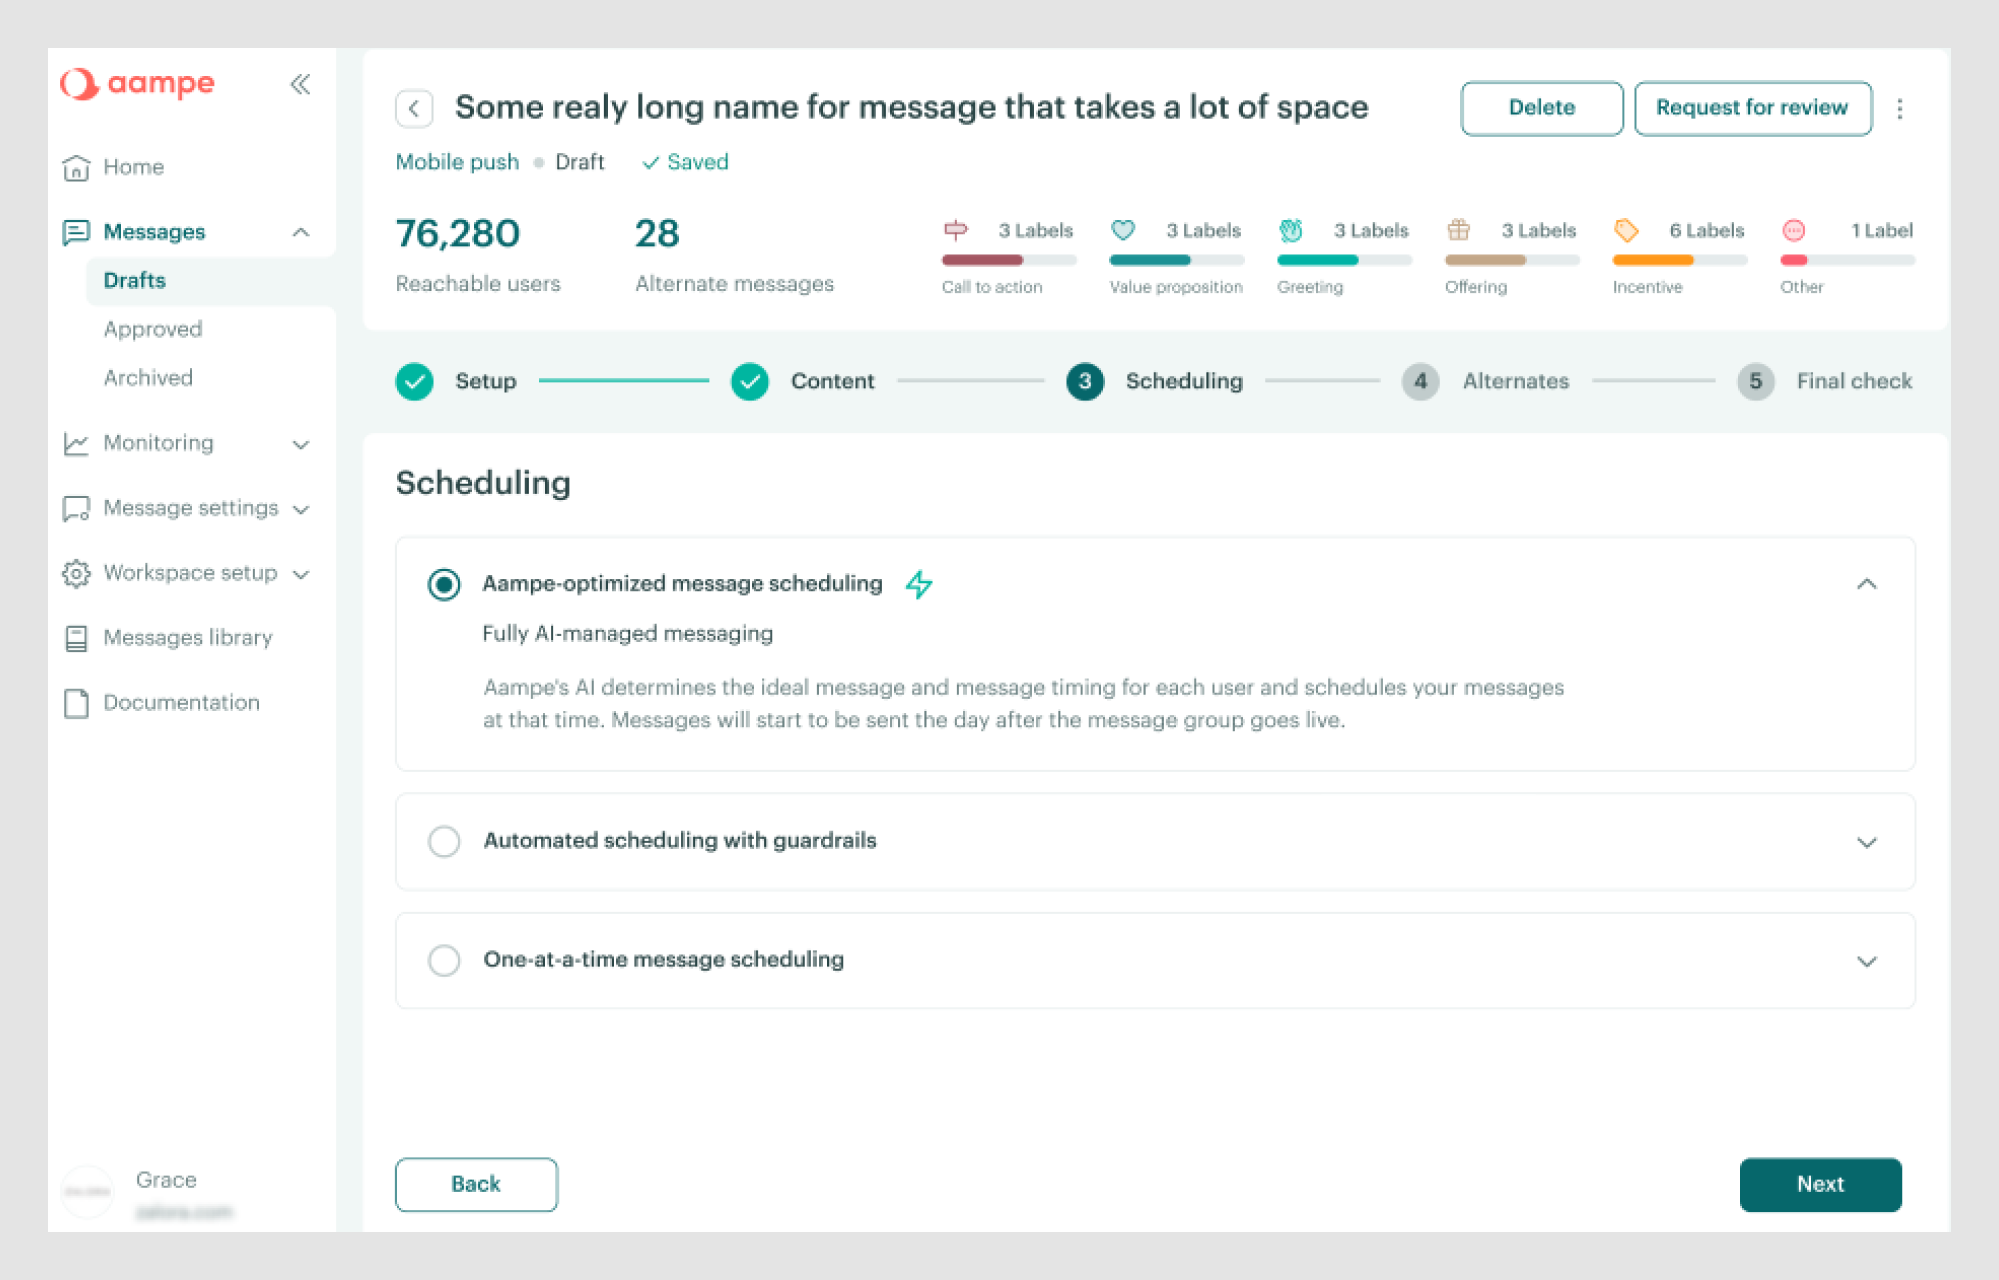Click the Call to action progress bar
Image resolution: width=1999 pixels, height=1280 pixels.
(1009, 260)
